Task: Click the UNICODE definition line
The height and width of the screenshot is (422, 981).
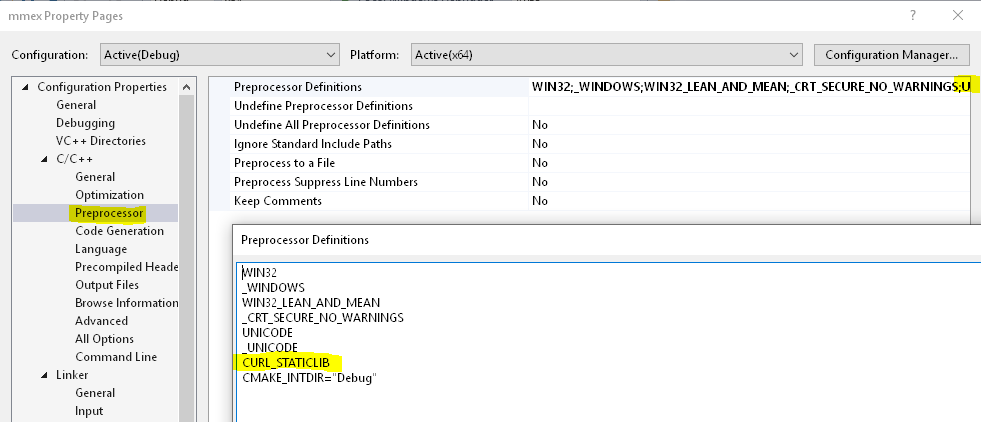Action: [267, 333]
